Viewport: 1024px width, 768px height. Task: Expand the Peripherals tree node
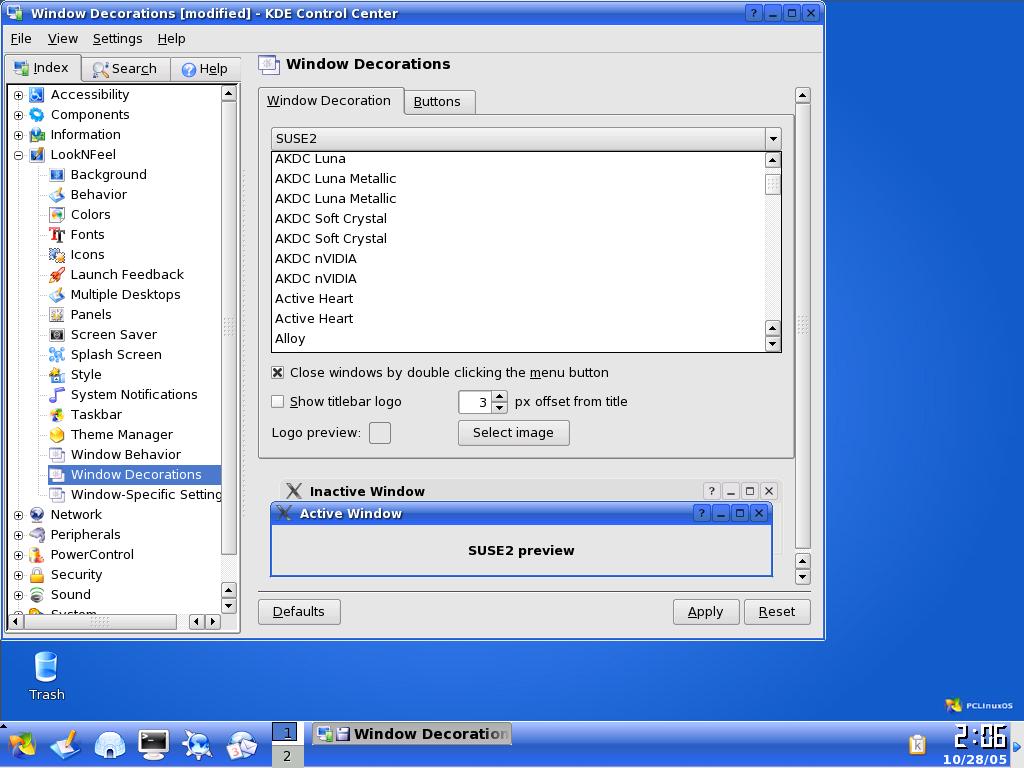18,536
